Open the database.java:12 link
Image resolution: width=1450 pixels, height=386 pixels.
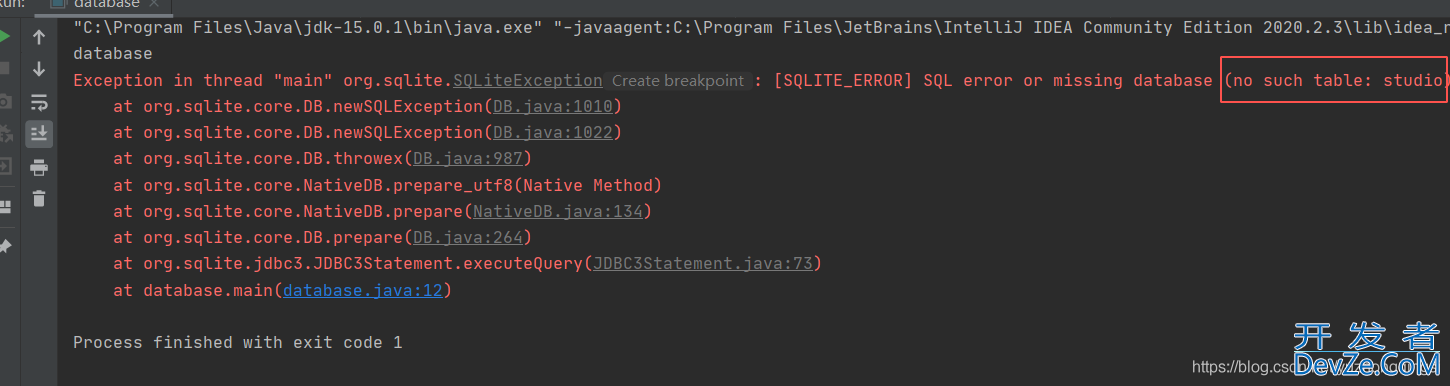point(363,291)
